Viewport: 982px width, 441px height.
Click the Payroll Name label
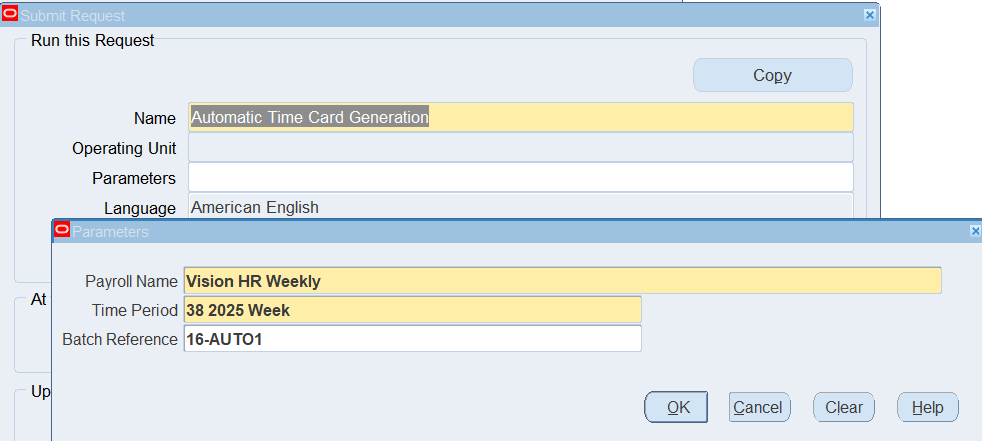[x=131, y=281]
